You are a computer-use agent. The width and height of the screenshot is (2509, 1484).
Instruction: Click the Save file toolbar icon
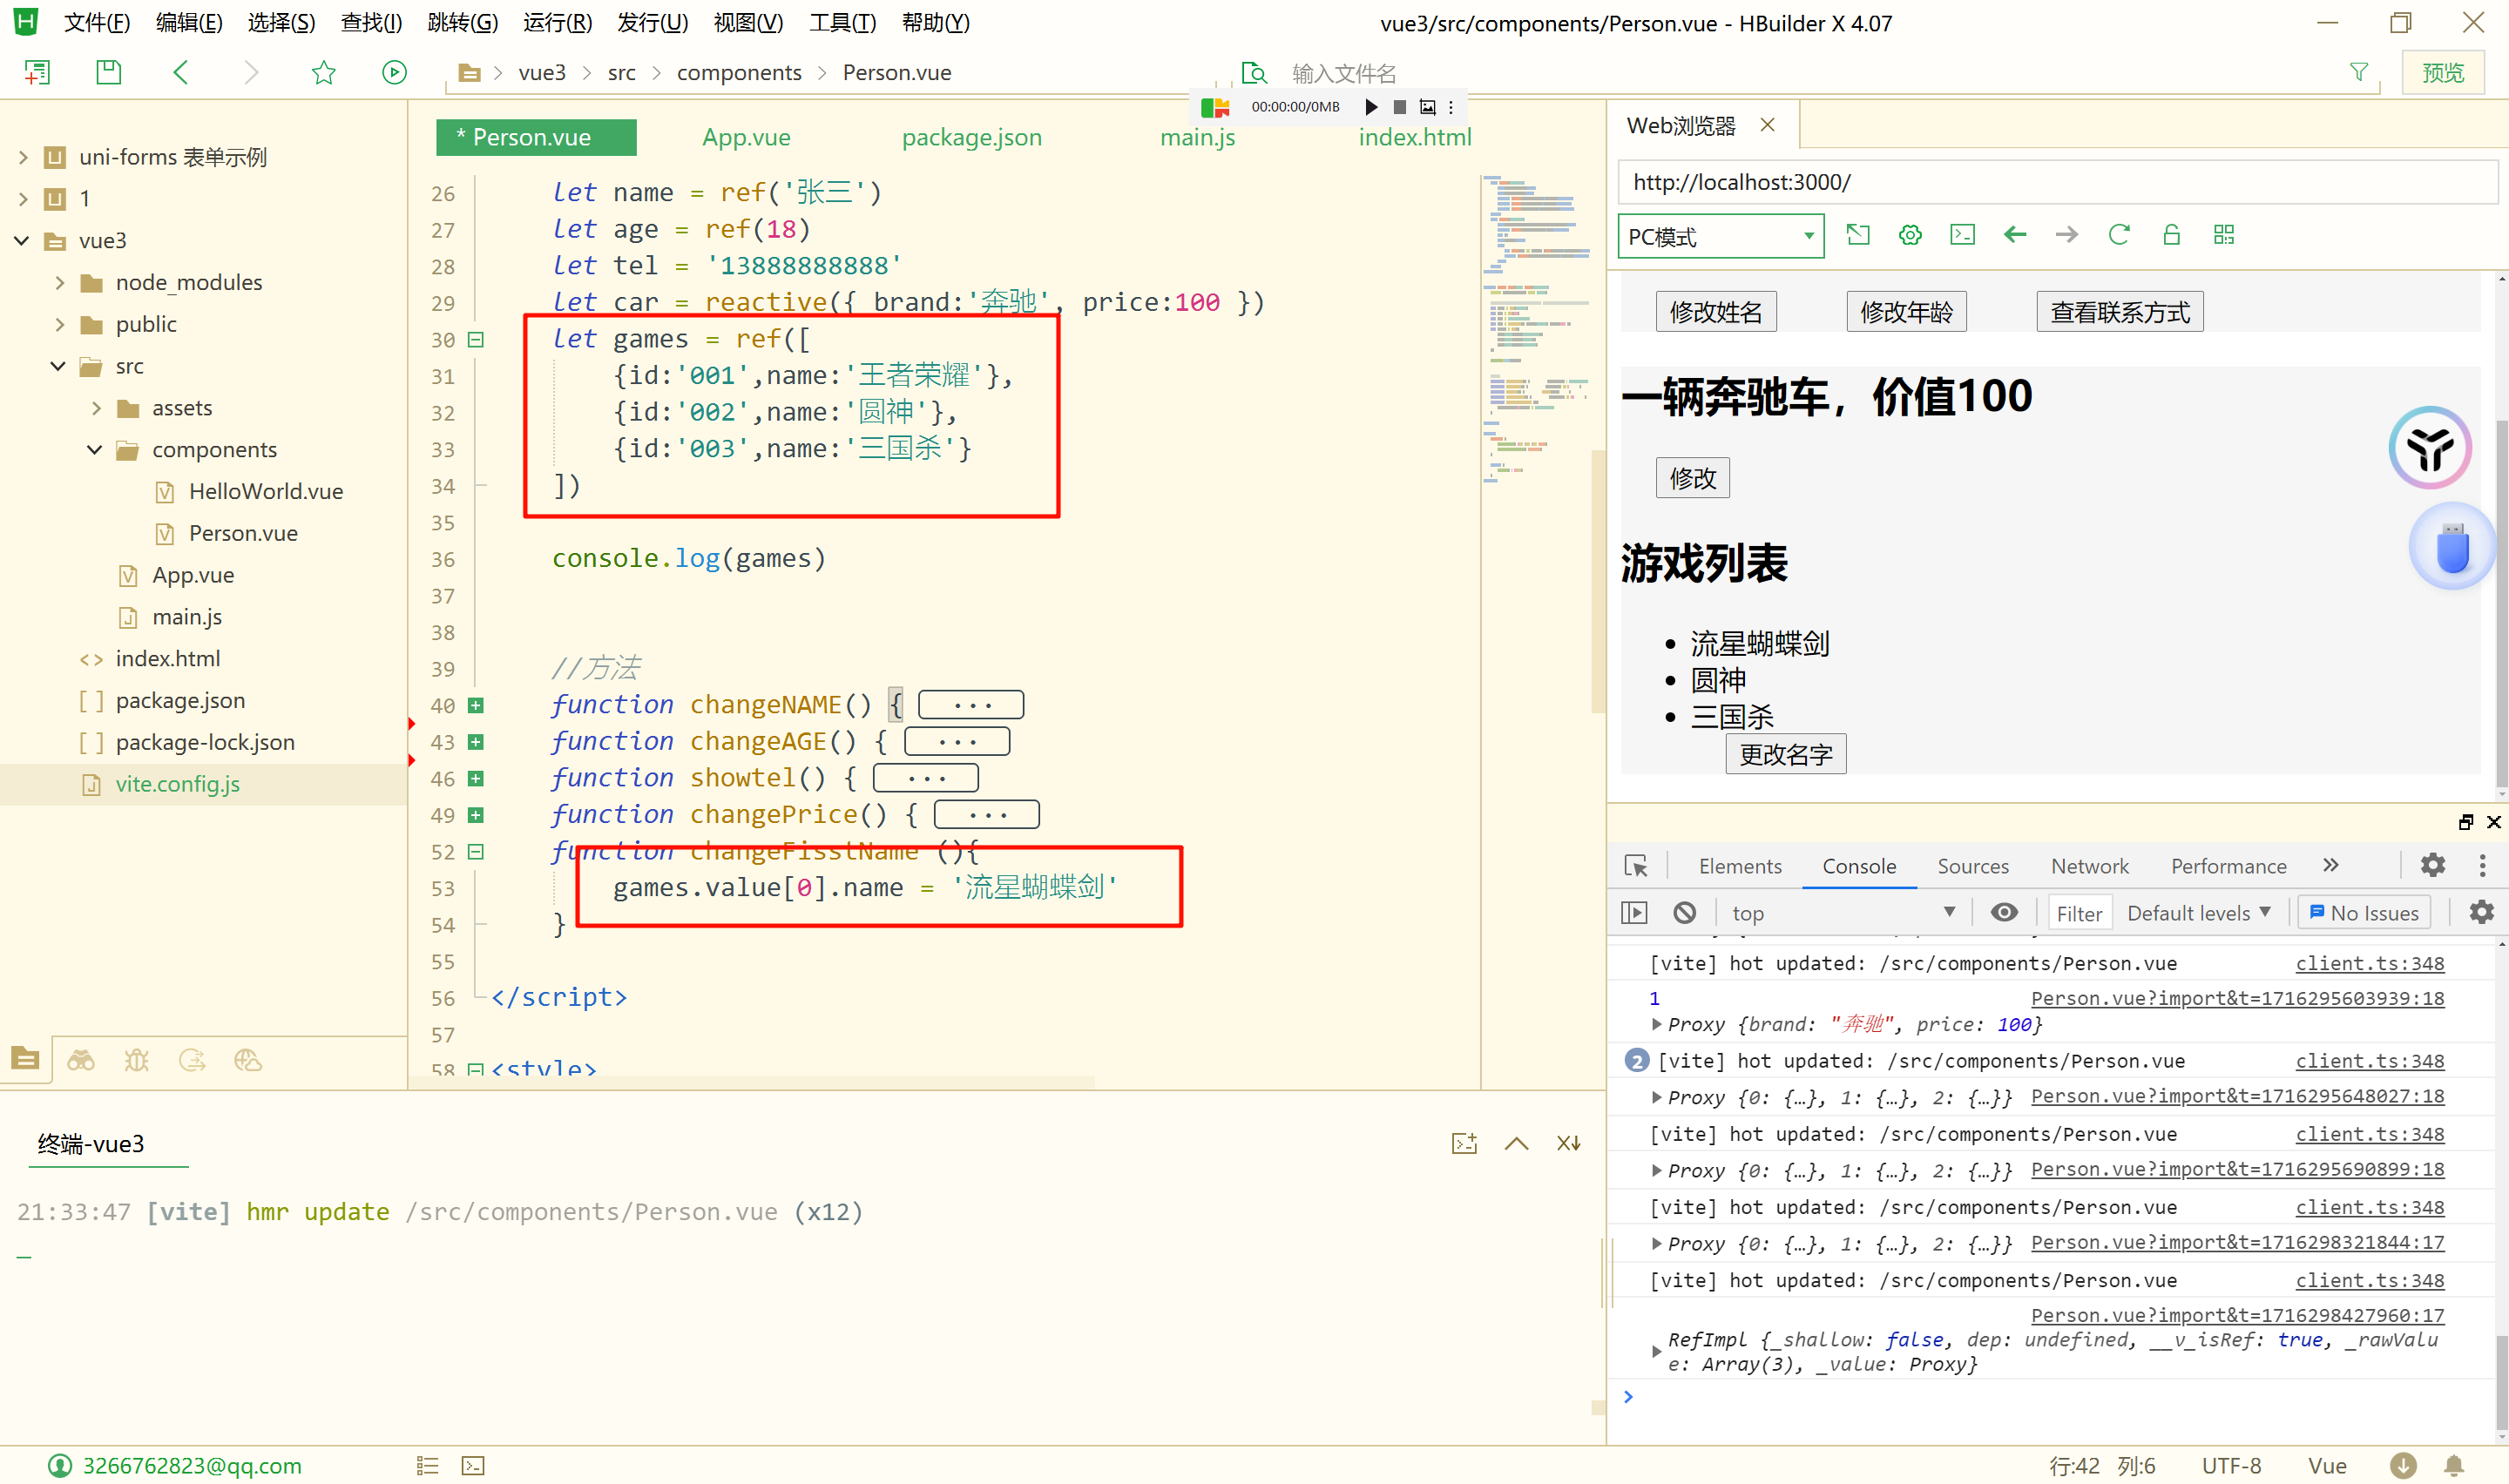coord(108,72)
